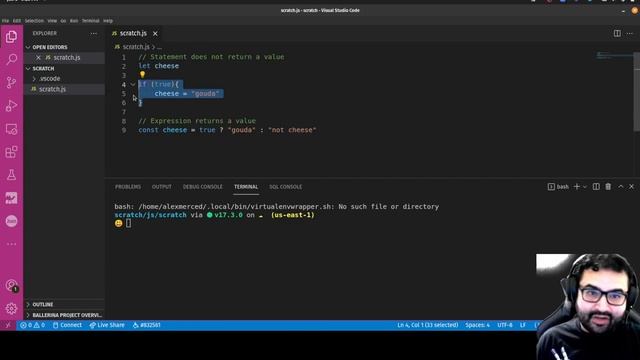
Task: Change end of line sequence LF
Action: tap(523, 325)
